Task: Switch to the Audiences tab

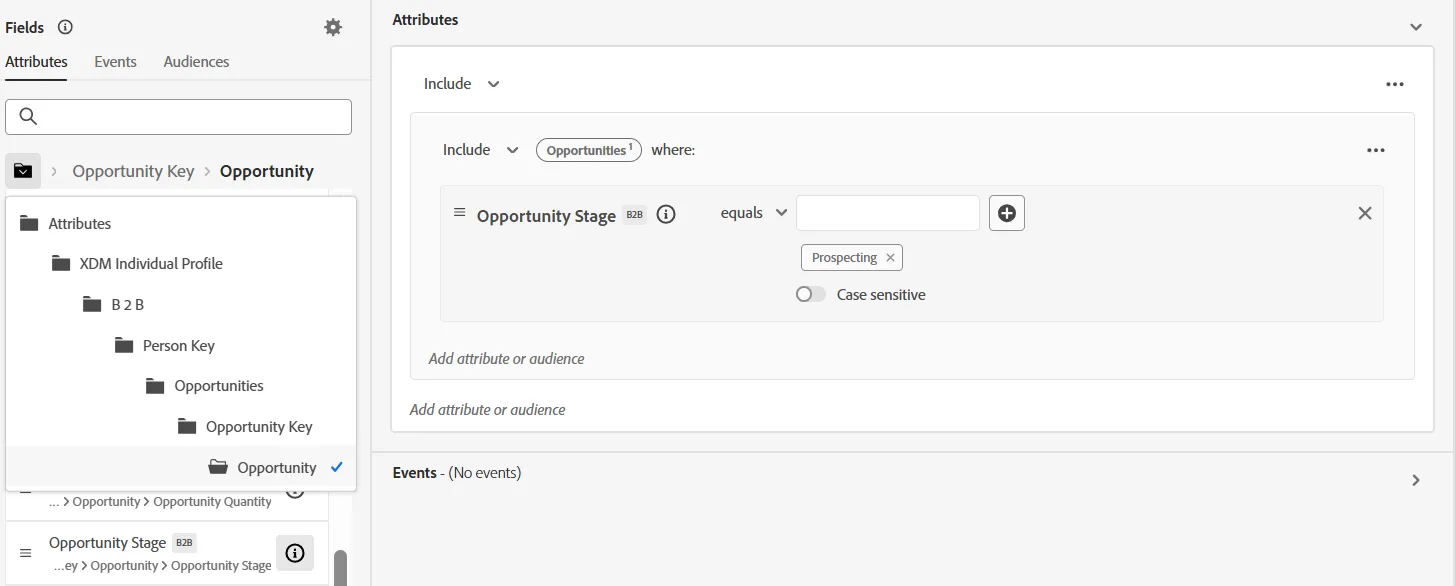Action: click(196, 62)
